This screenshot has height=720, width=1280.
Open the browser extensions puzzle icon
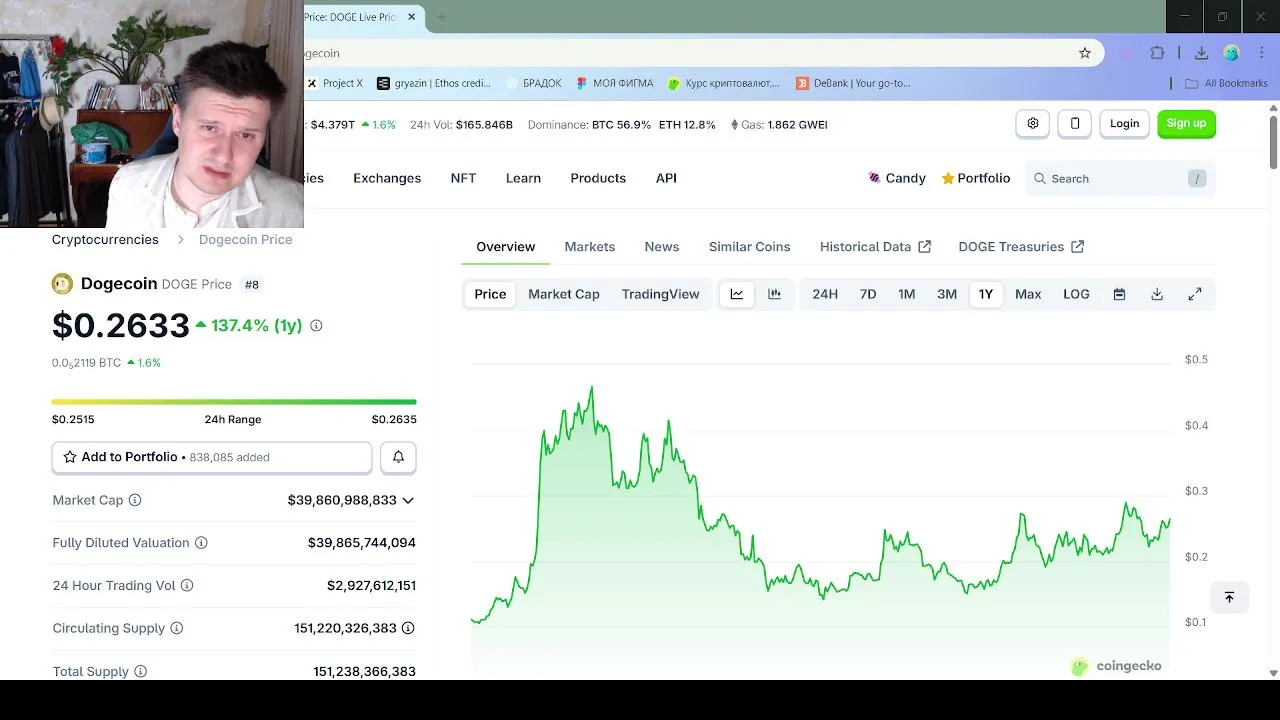pyautogui.click(x=1158, y=53)
